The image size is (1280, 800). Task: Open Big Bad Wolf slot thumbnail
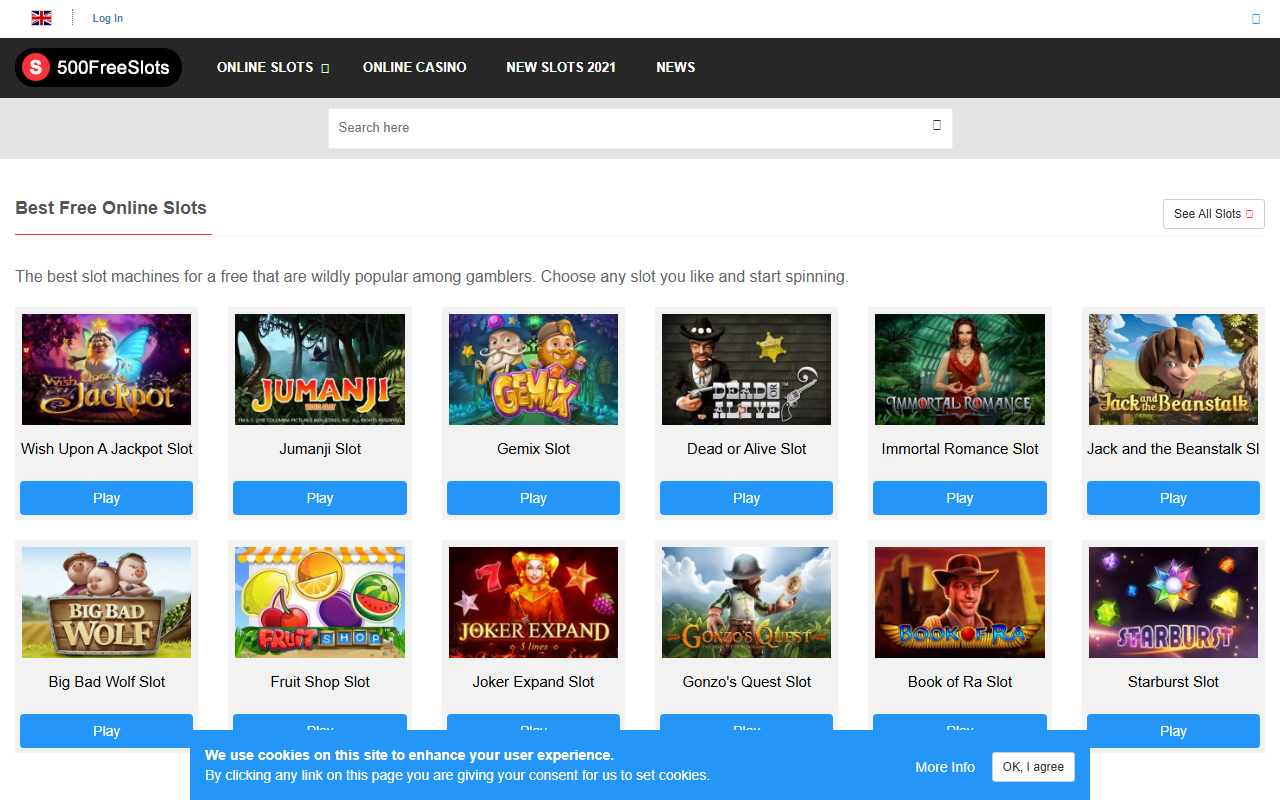pos(107,602)
